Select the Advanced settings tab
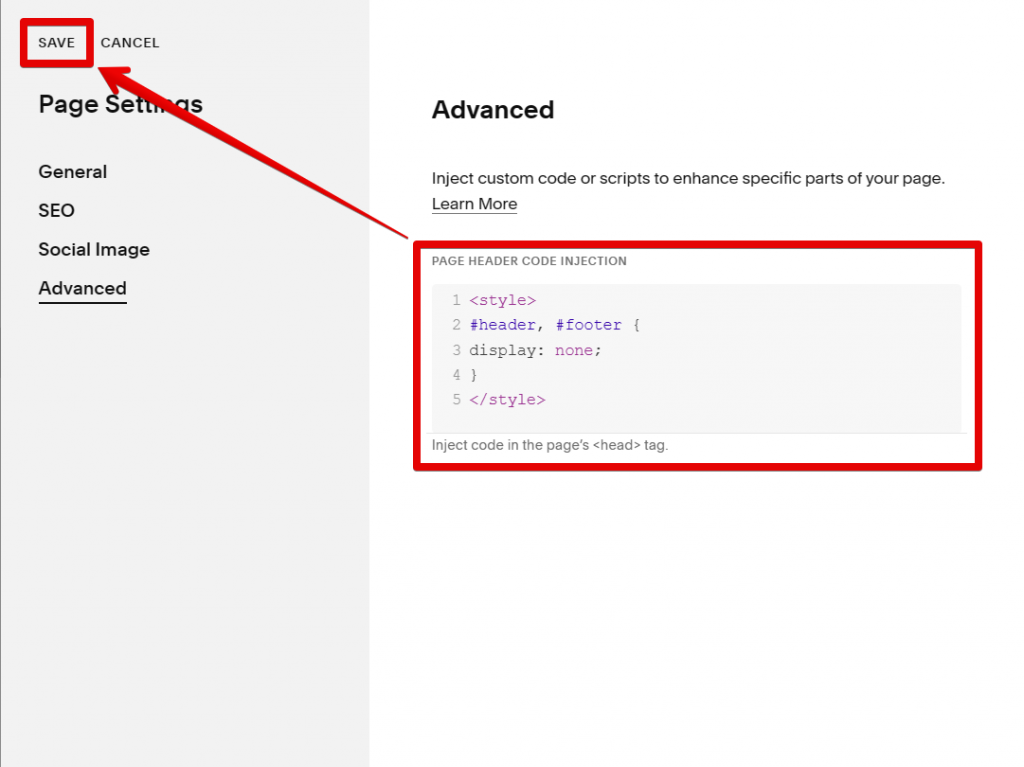 pyautogui.click(x=82, y=288)
